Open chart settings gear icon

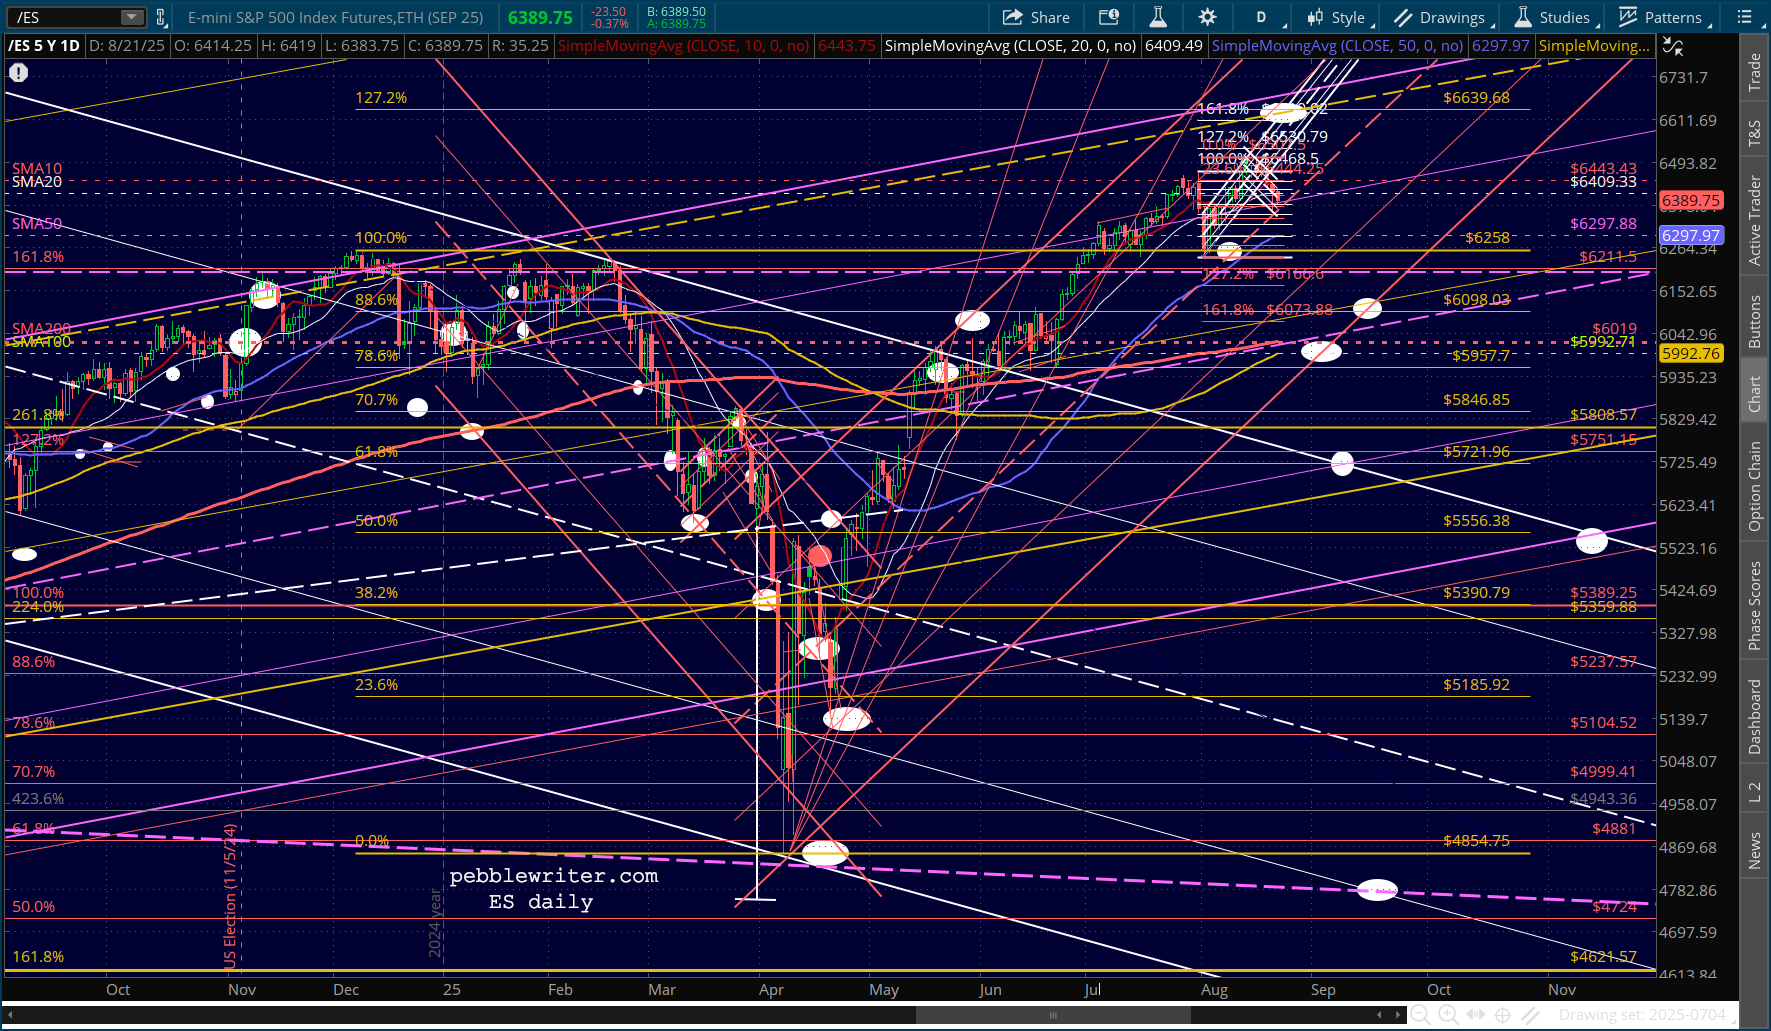[x=1207, y=17]
